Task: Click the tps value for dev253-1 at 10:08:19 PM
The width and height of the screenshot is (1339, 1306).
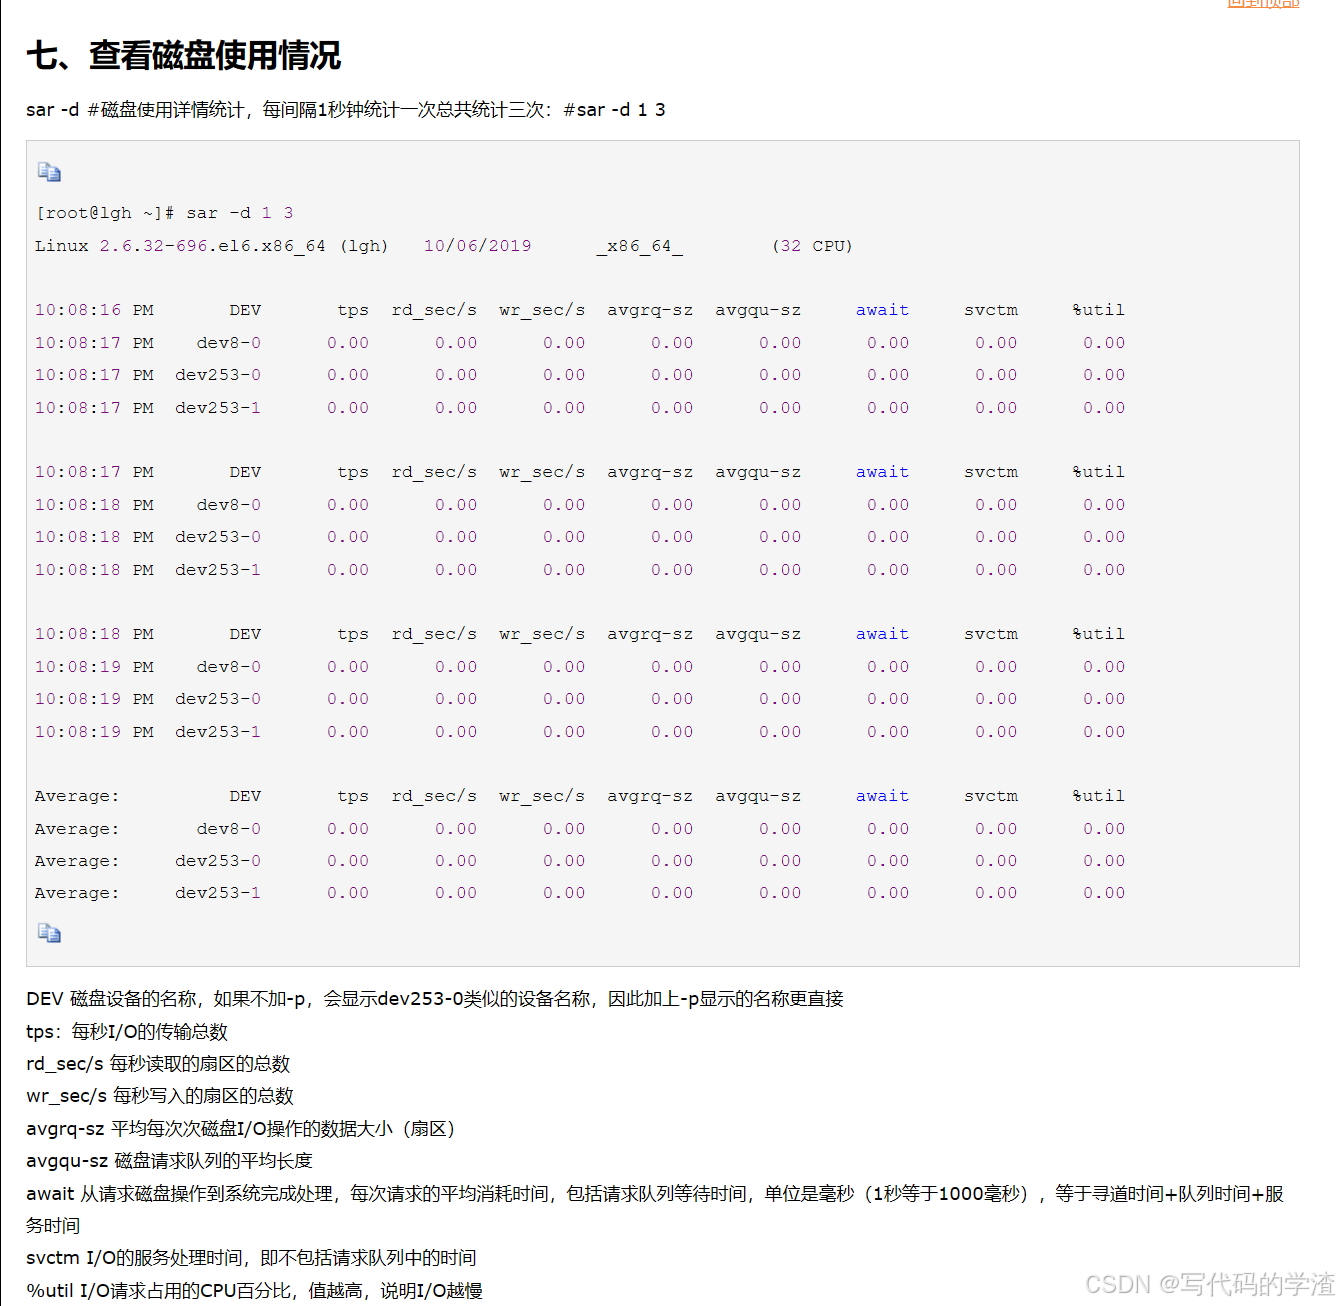Action: coord(348,732)
